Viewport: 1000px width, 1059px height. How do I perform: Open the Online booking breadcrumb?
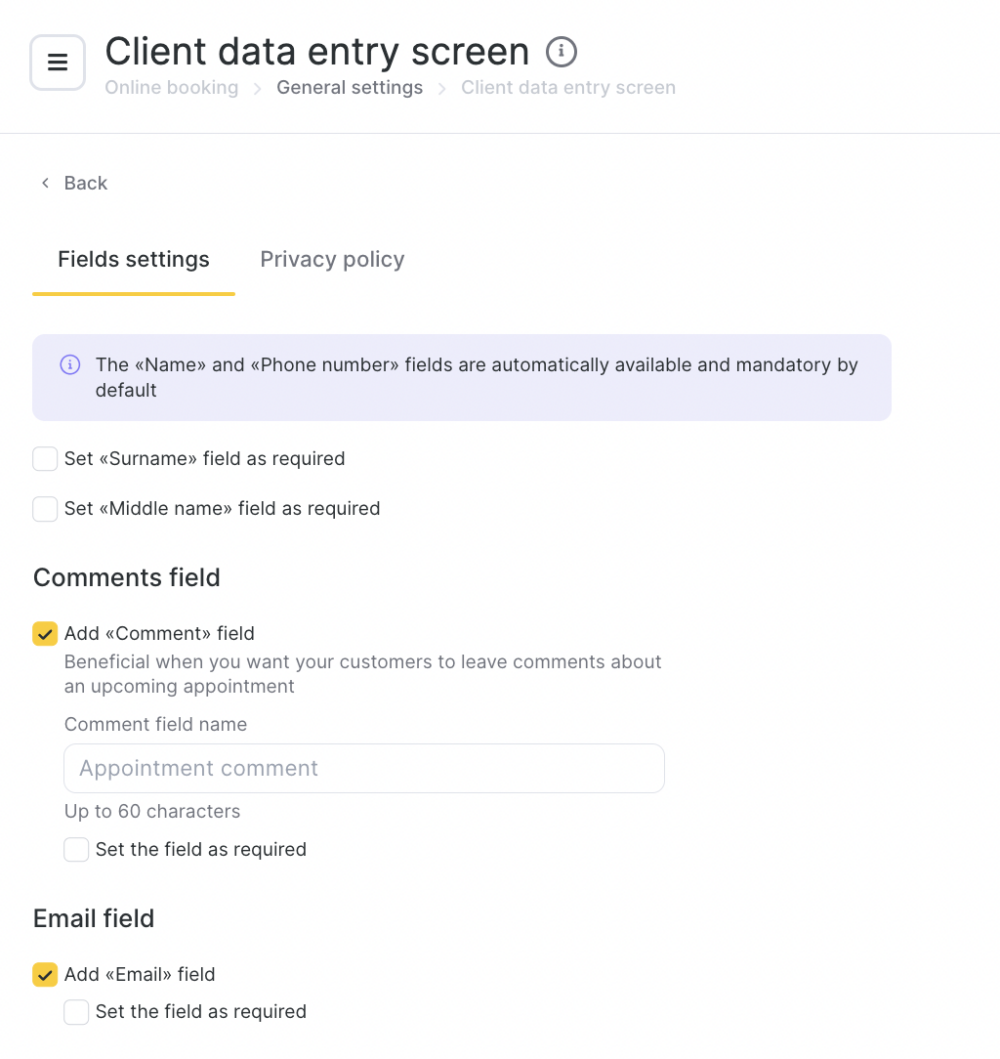[x=172, y=88]
